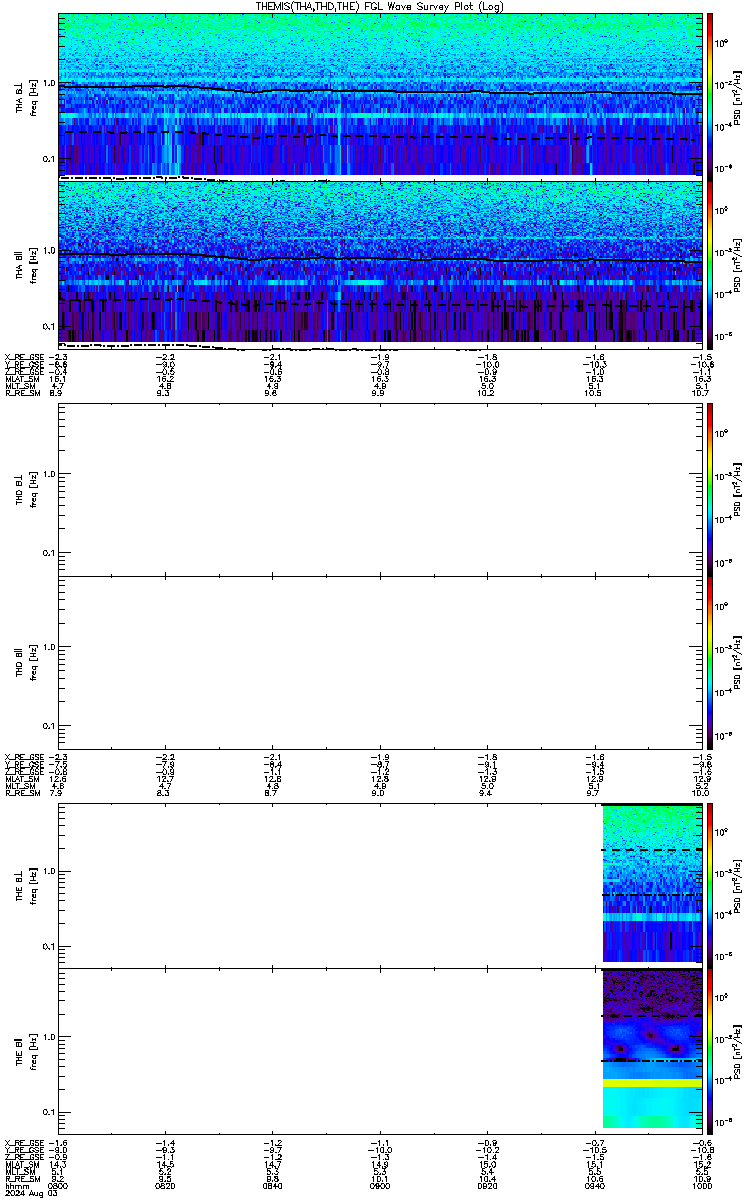The image size is (750, 1200).
Task: Click the THD B-perpendicular PSD color bar
Action: click(711, 489)
